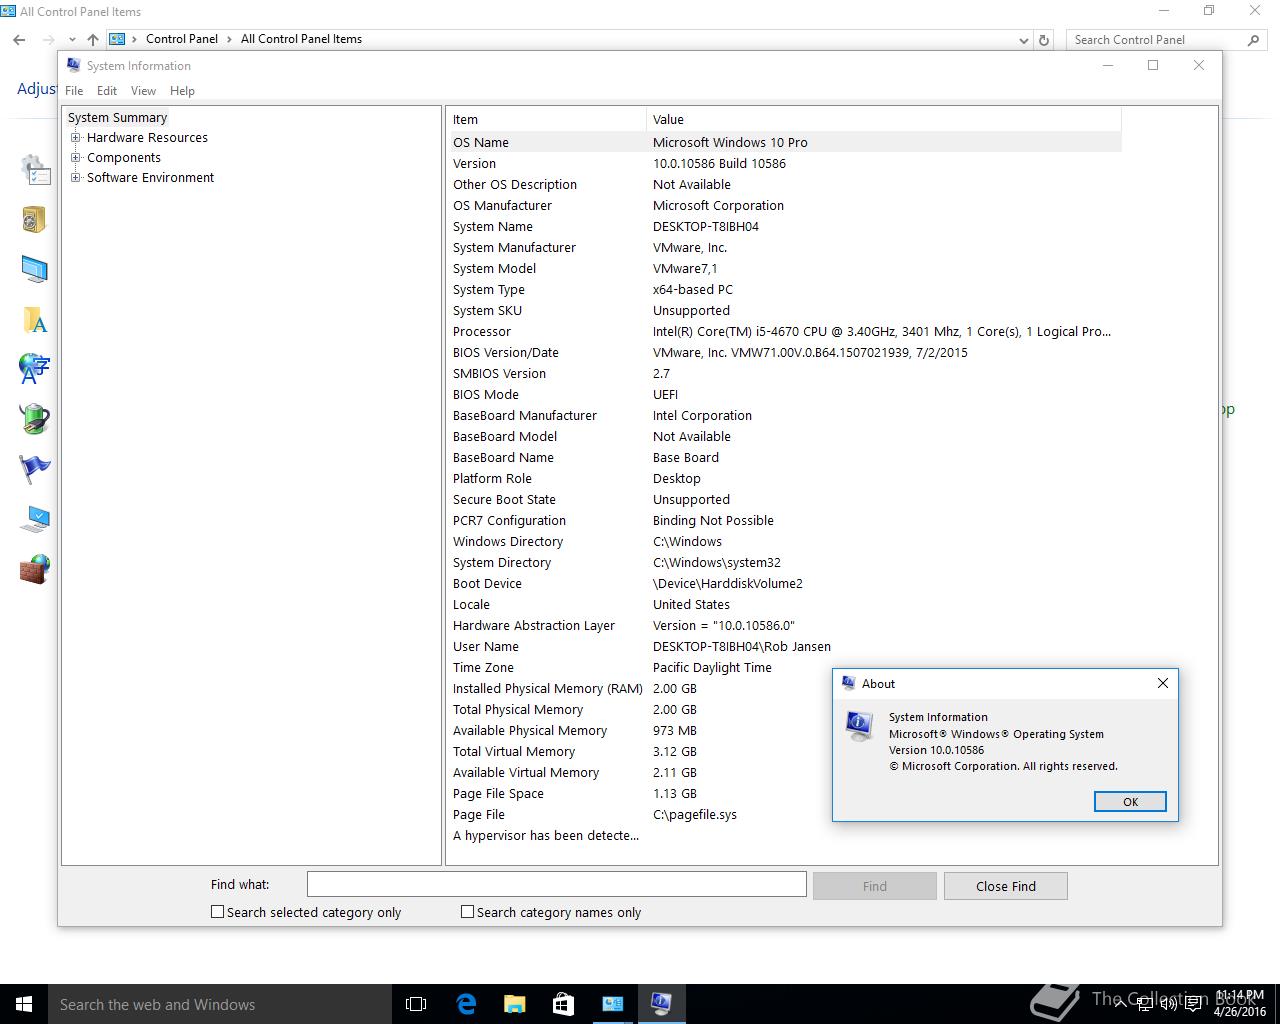Click Control Panel address bar icon

coord(117,39)
